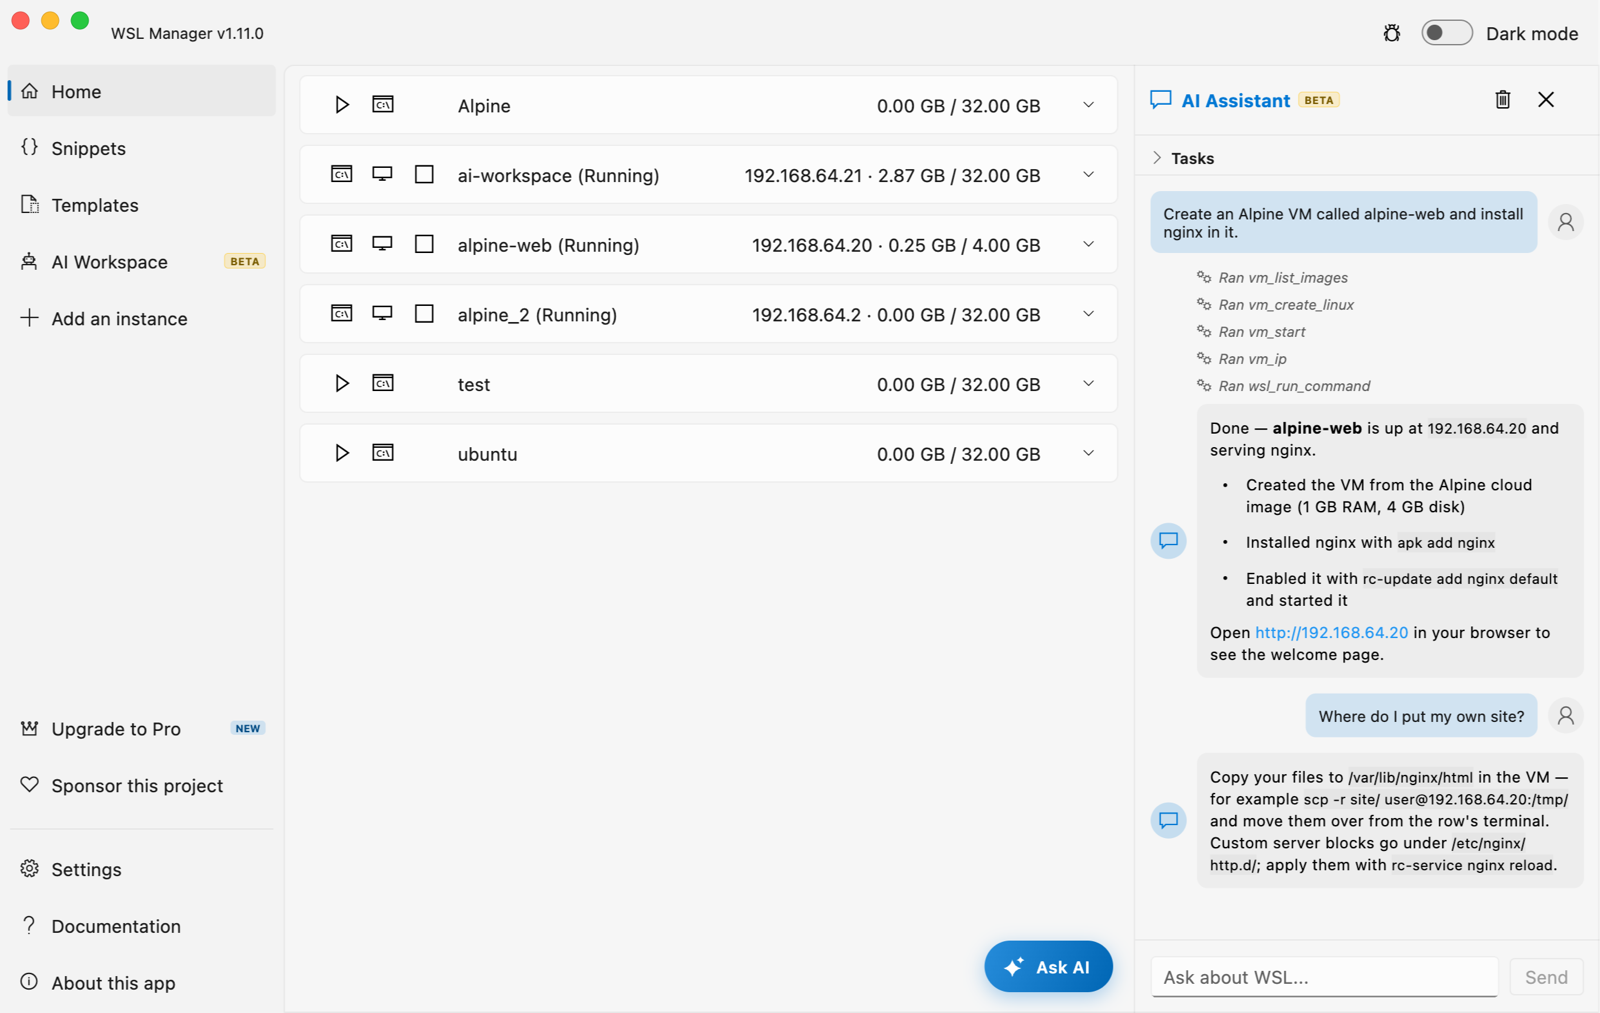This screenshot has height=1013, width=1600.
Task: Start the ubuntu instance
Action: click(341, 453)
